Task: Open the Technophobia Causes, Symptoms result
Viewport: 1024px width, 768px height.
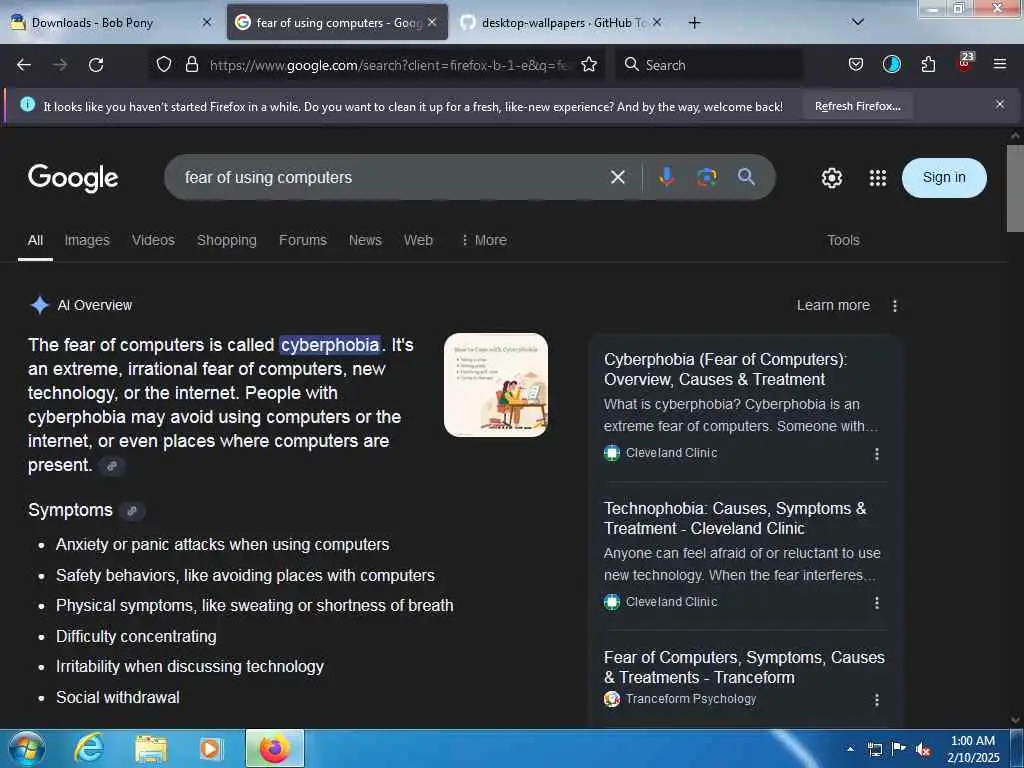Action: point(735,518)
